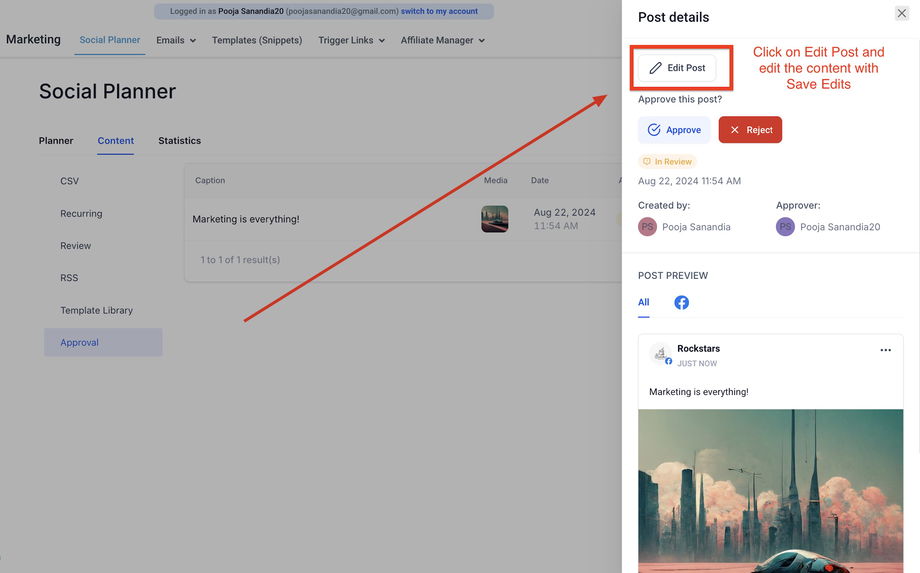Click Pooja Sanandia20 approver avatar

tap(785, 227)
